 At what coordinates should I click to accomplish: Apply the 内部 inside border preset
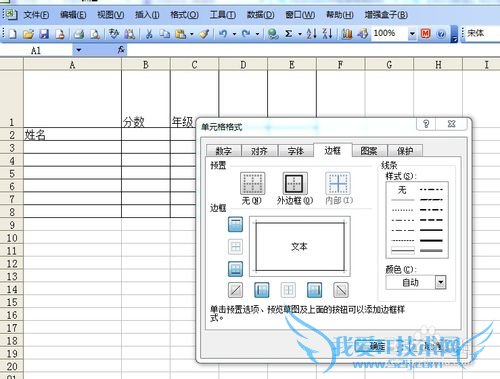(x=338, y=184)
